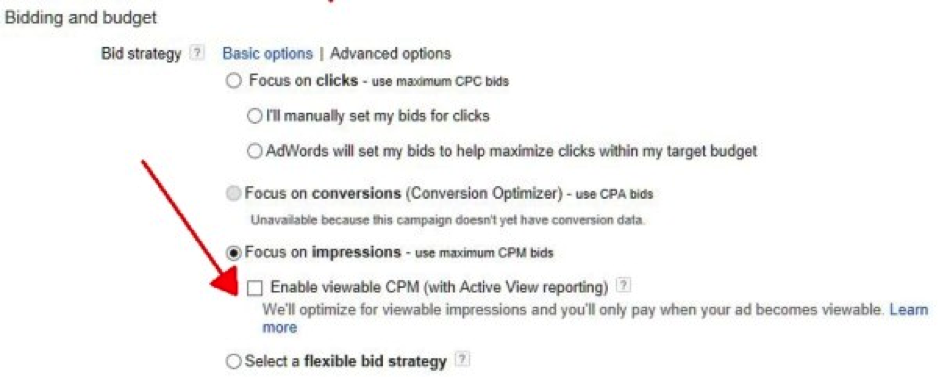Click help icon after flexible bid strategy
The image size is (938, 378).
pyautogui.click(x=461, y=361)
